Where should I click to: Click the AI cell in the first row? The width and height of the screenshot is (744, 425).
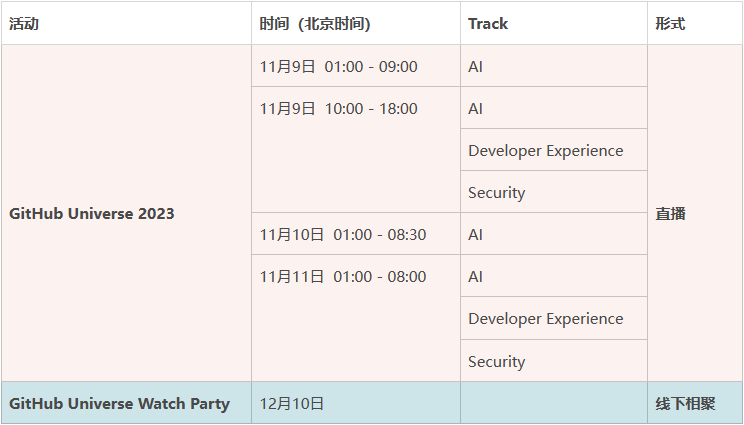pos(476,67)
